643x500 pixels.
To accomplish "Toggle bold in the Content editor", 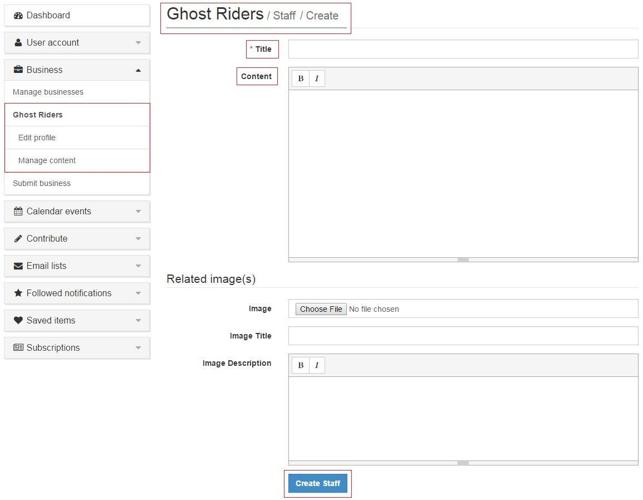I will coord(301,78).
